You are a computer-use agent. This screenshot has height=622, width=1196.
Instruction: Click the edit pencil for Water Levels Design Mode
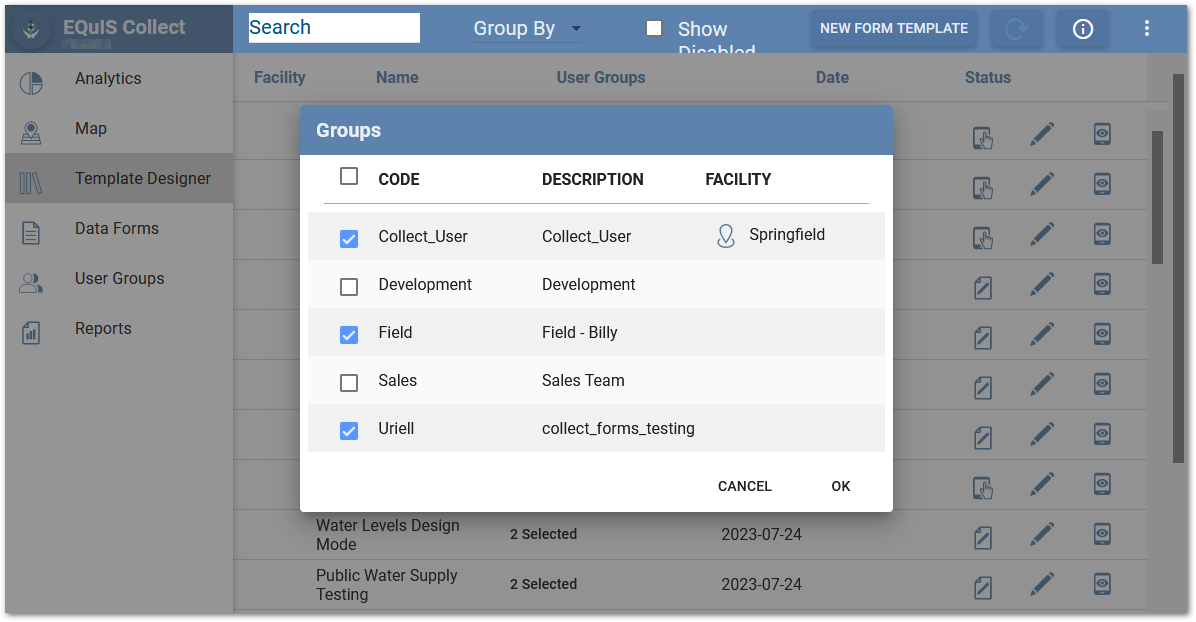[x=1042, y=534]
